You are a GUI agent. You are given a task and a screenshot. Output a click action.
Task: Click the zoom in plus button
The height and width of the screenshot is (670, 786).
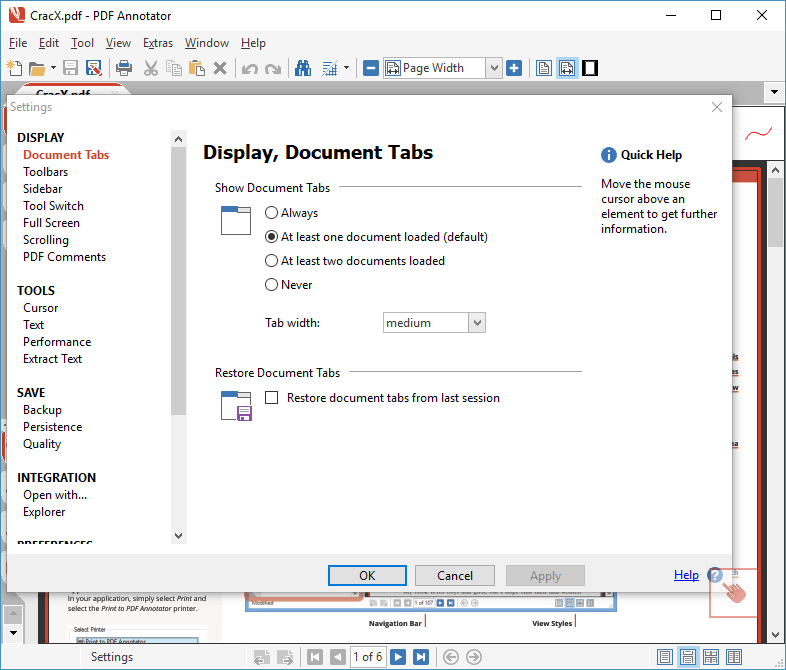pos(514,68)
